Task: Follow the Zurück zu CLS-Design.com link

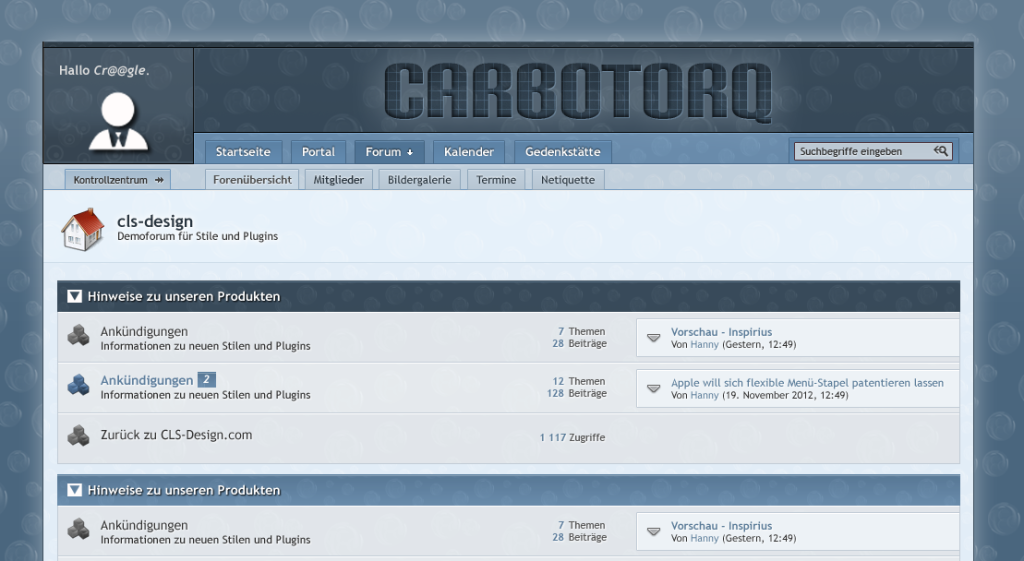Action: click(x=176, y=435)
